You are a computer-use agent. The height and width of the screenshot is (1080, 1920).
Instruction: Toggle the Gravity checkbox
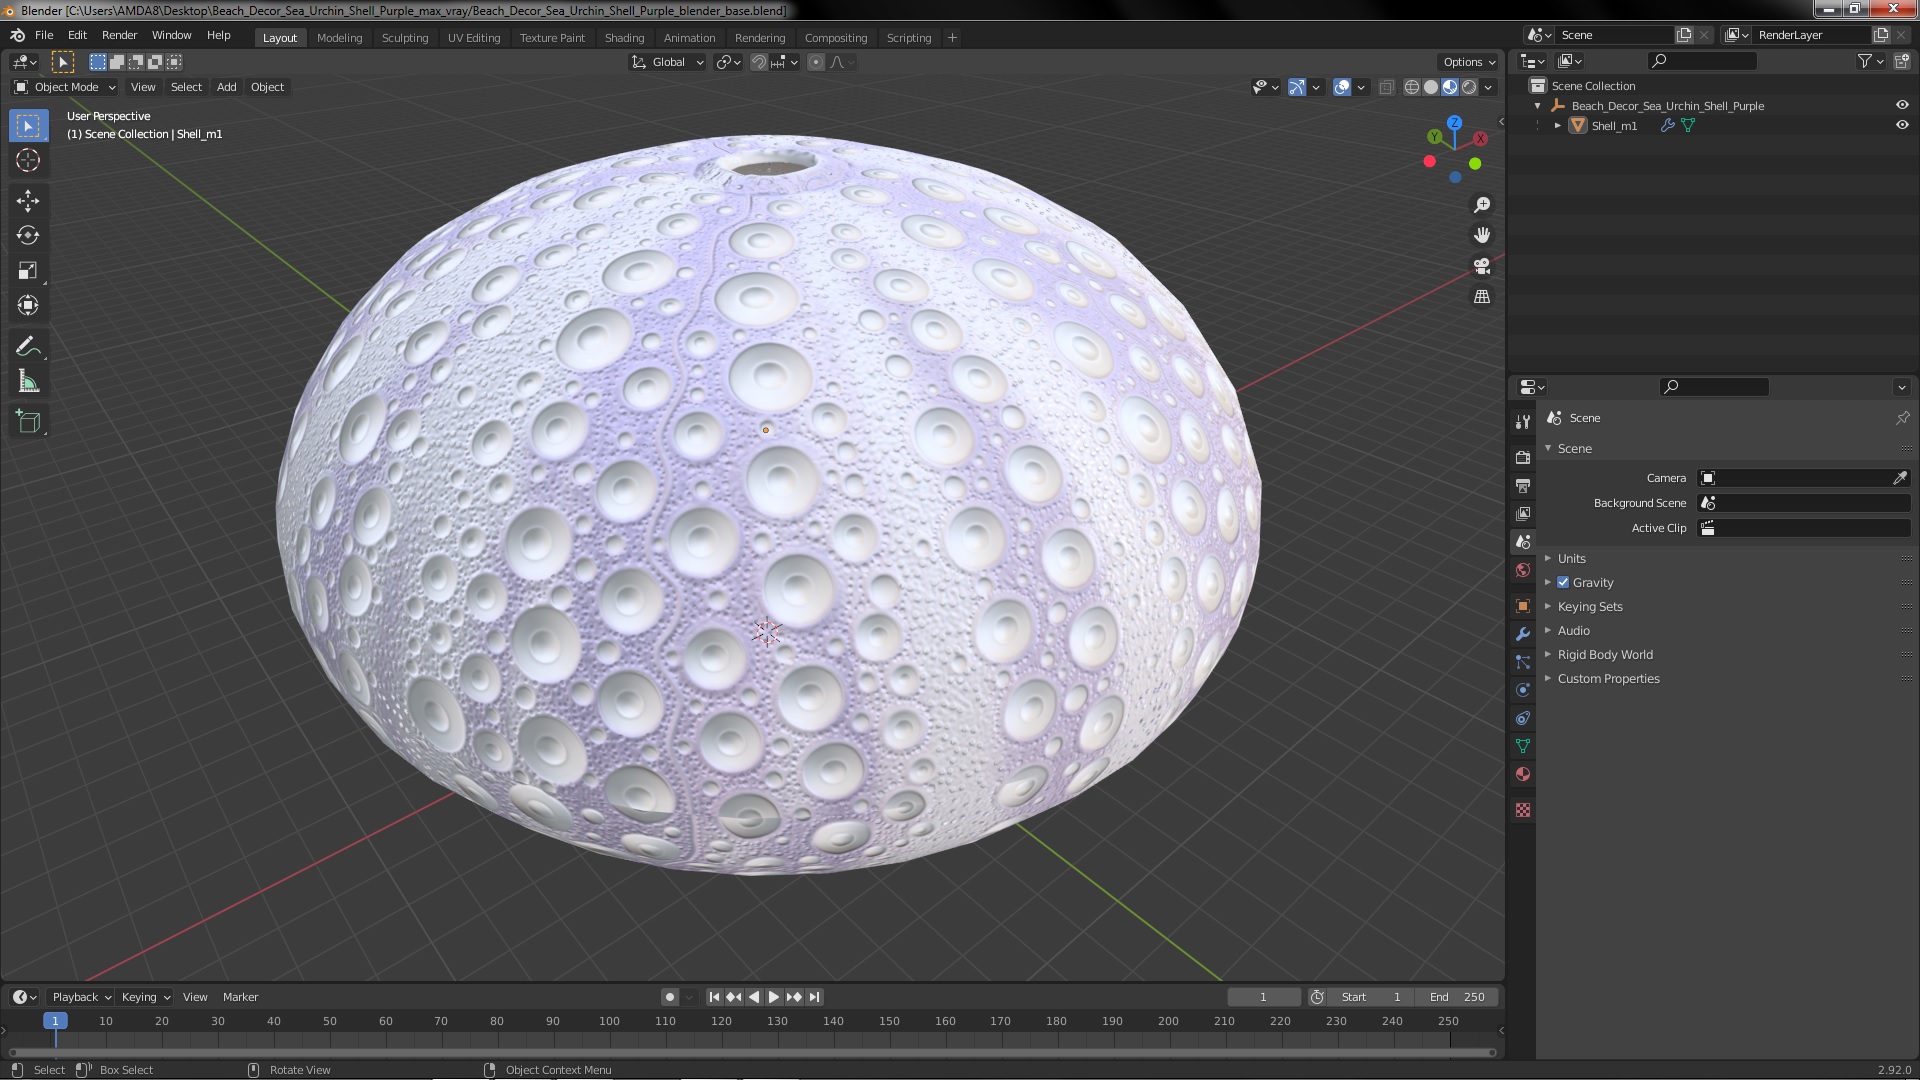(x=1563, y=583)
